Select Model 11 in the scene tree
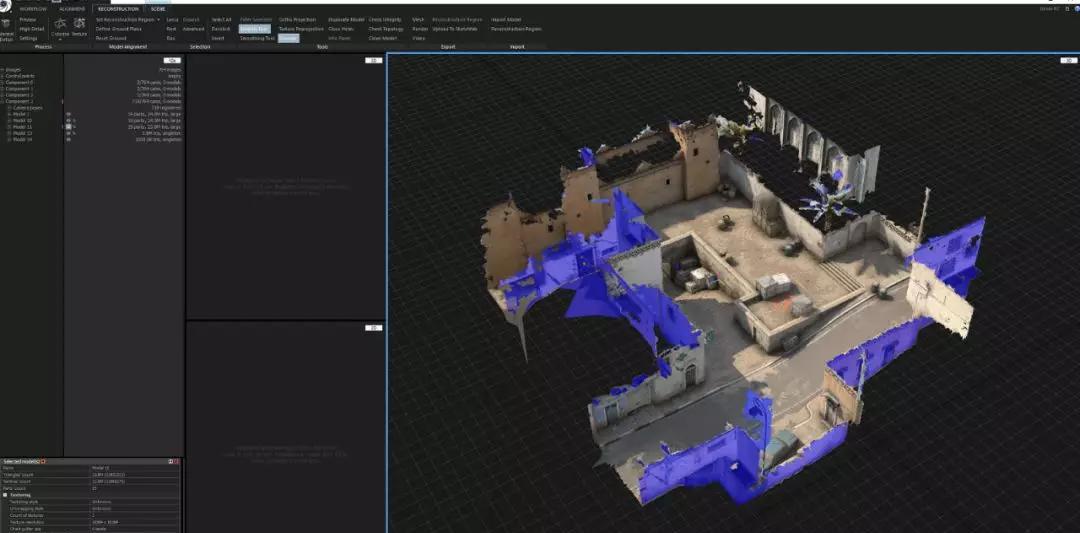The image size is (1080, 533). (23, 127)
